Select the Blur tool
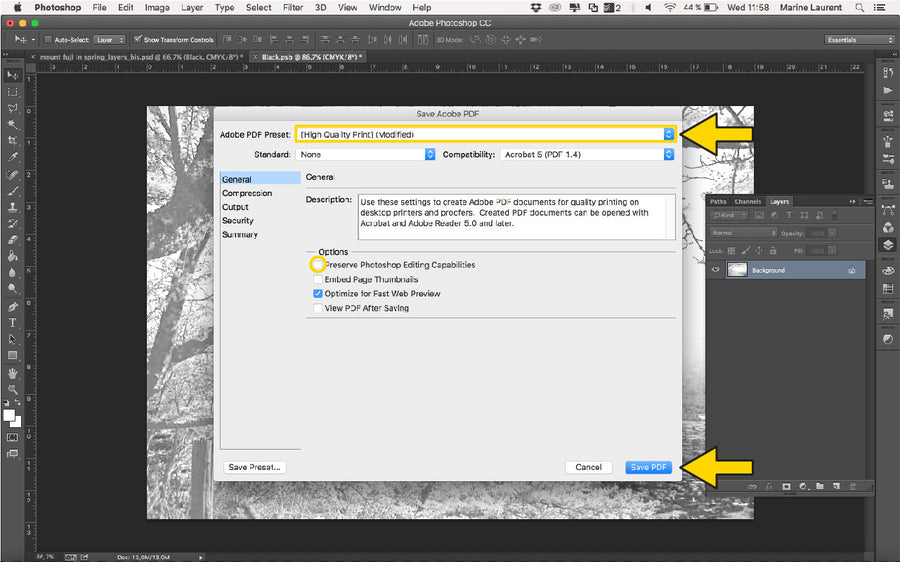The width and height of the screenshot is (900, 562). [x=12, y=273]
